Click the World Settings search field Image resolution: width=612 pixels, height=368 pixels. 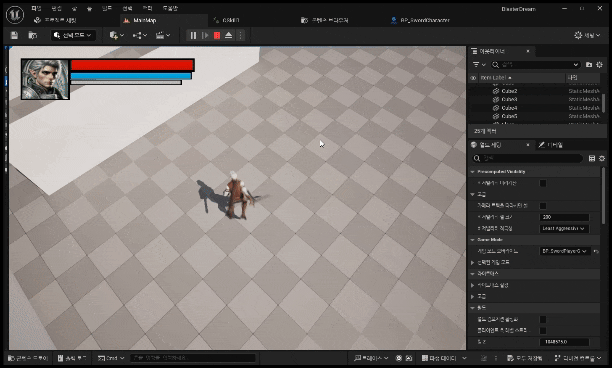(527, 158)
